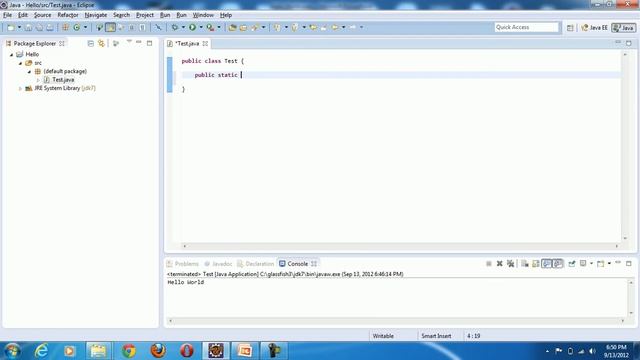Expand the JRE System Library node
The height and width of the screenshot is (360, 640).
[x=20, y=88]
